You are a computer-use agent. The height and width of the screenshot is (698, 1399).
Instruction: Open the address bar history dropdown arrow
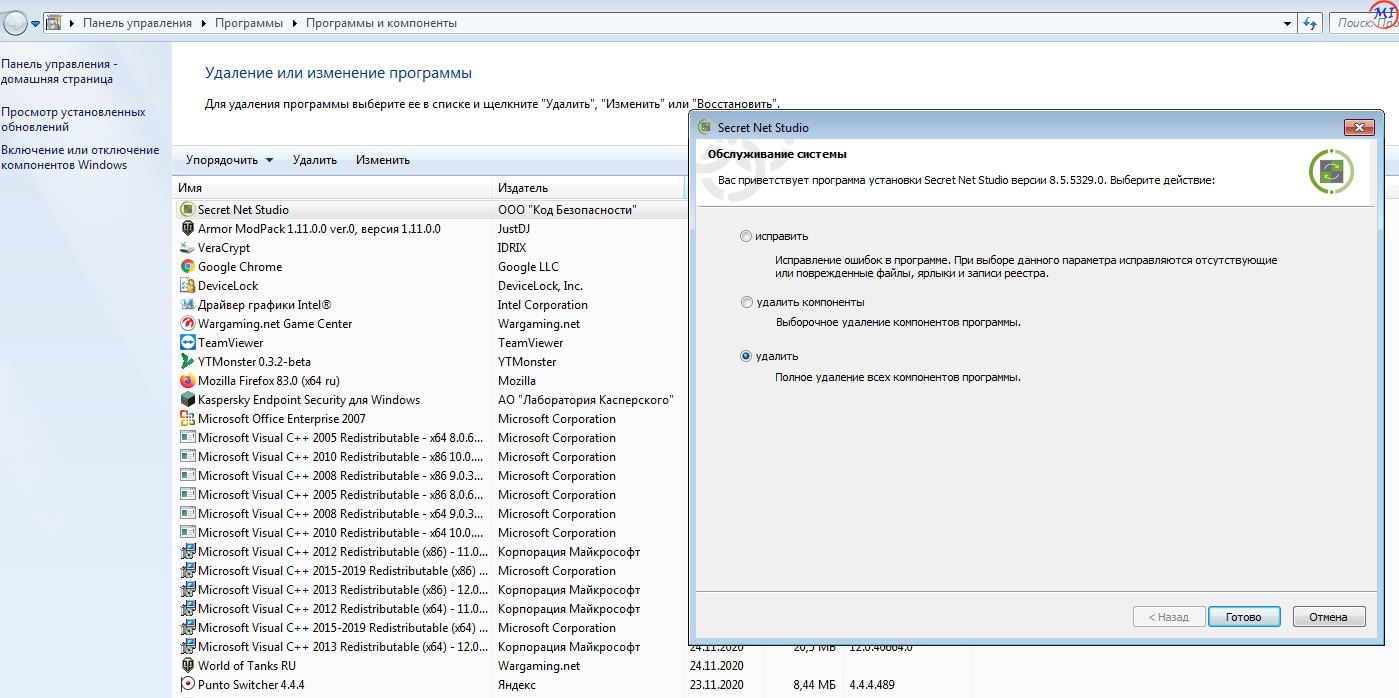tap(1288, 23)
